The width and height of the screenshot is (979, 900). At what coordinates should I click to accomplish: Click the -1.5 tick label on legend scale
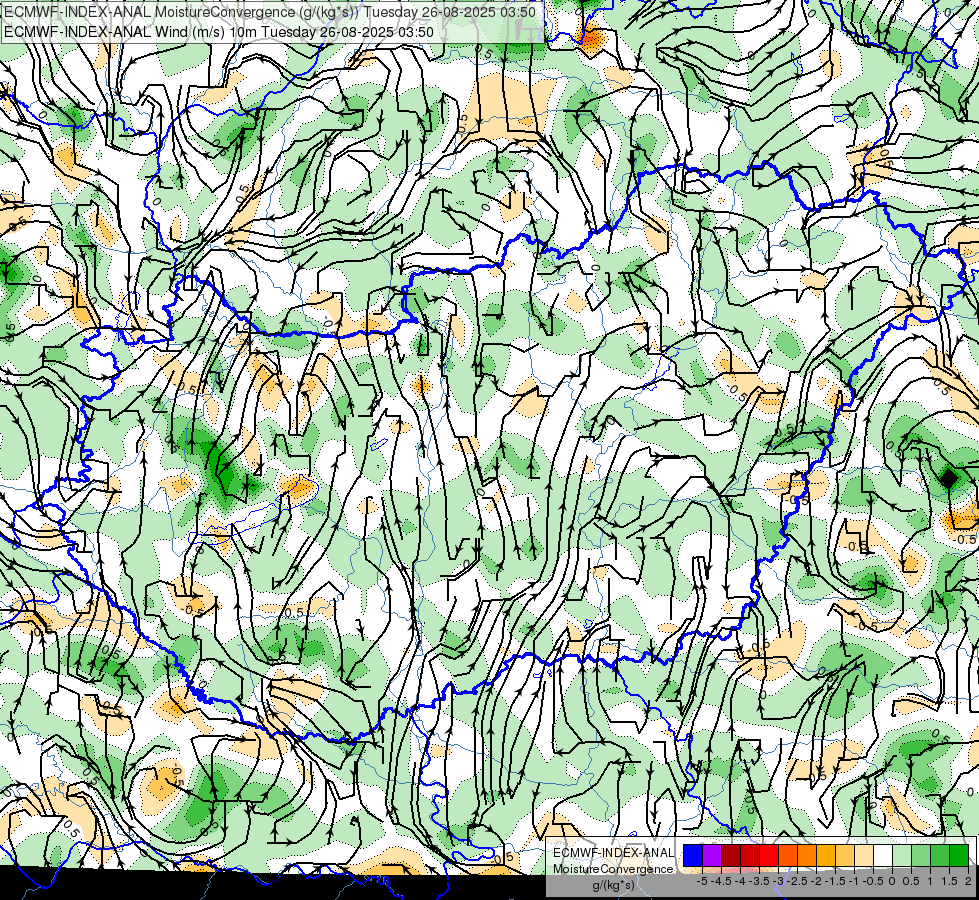pos(835,881)
